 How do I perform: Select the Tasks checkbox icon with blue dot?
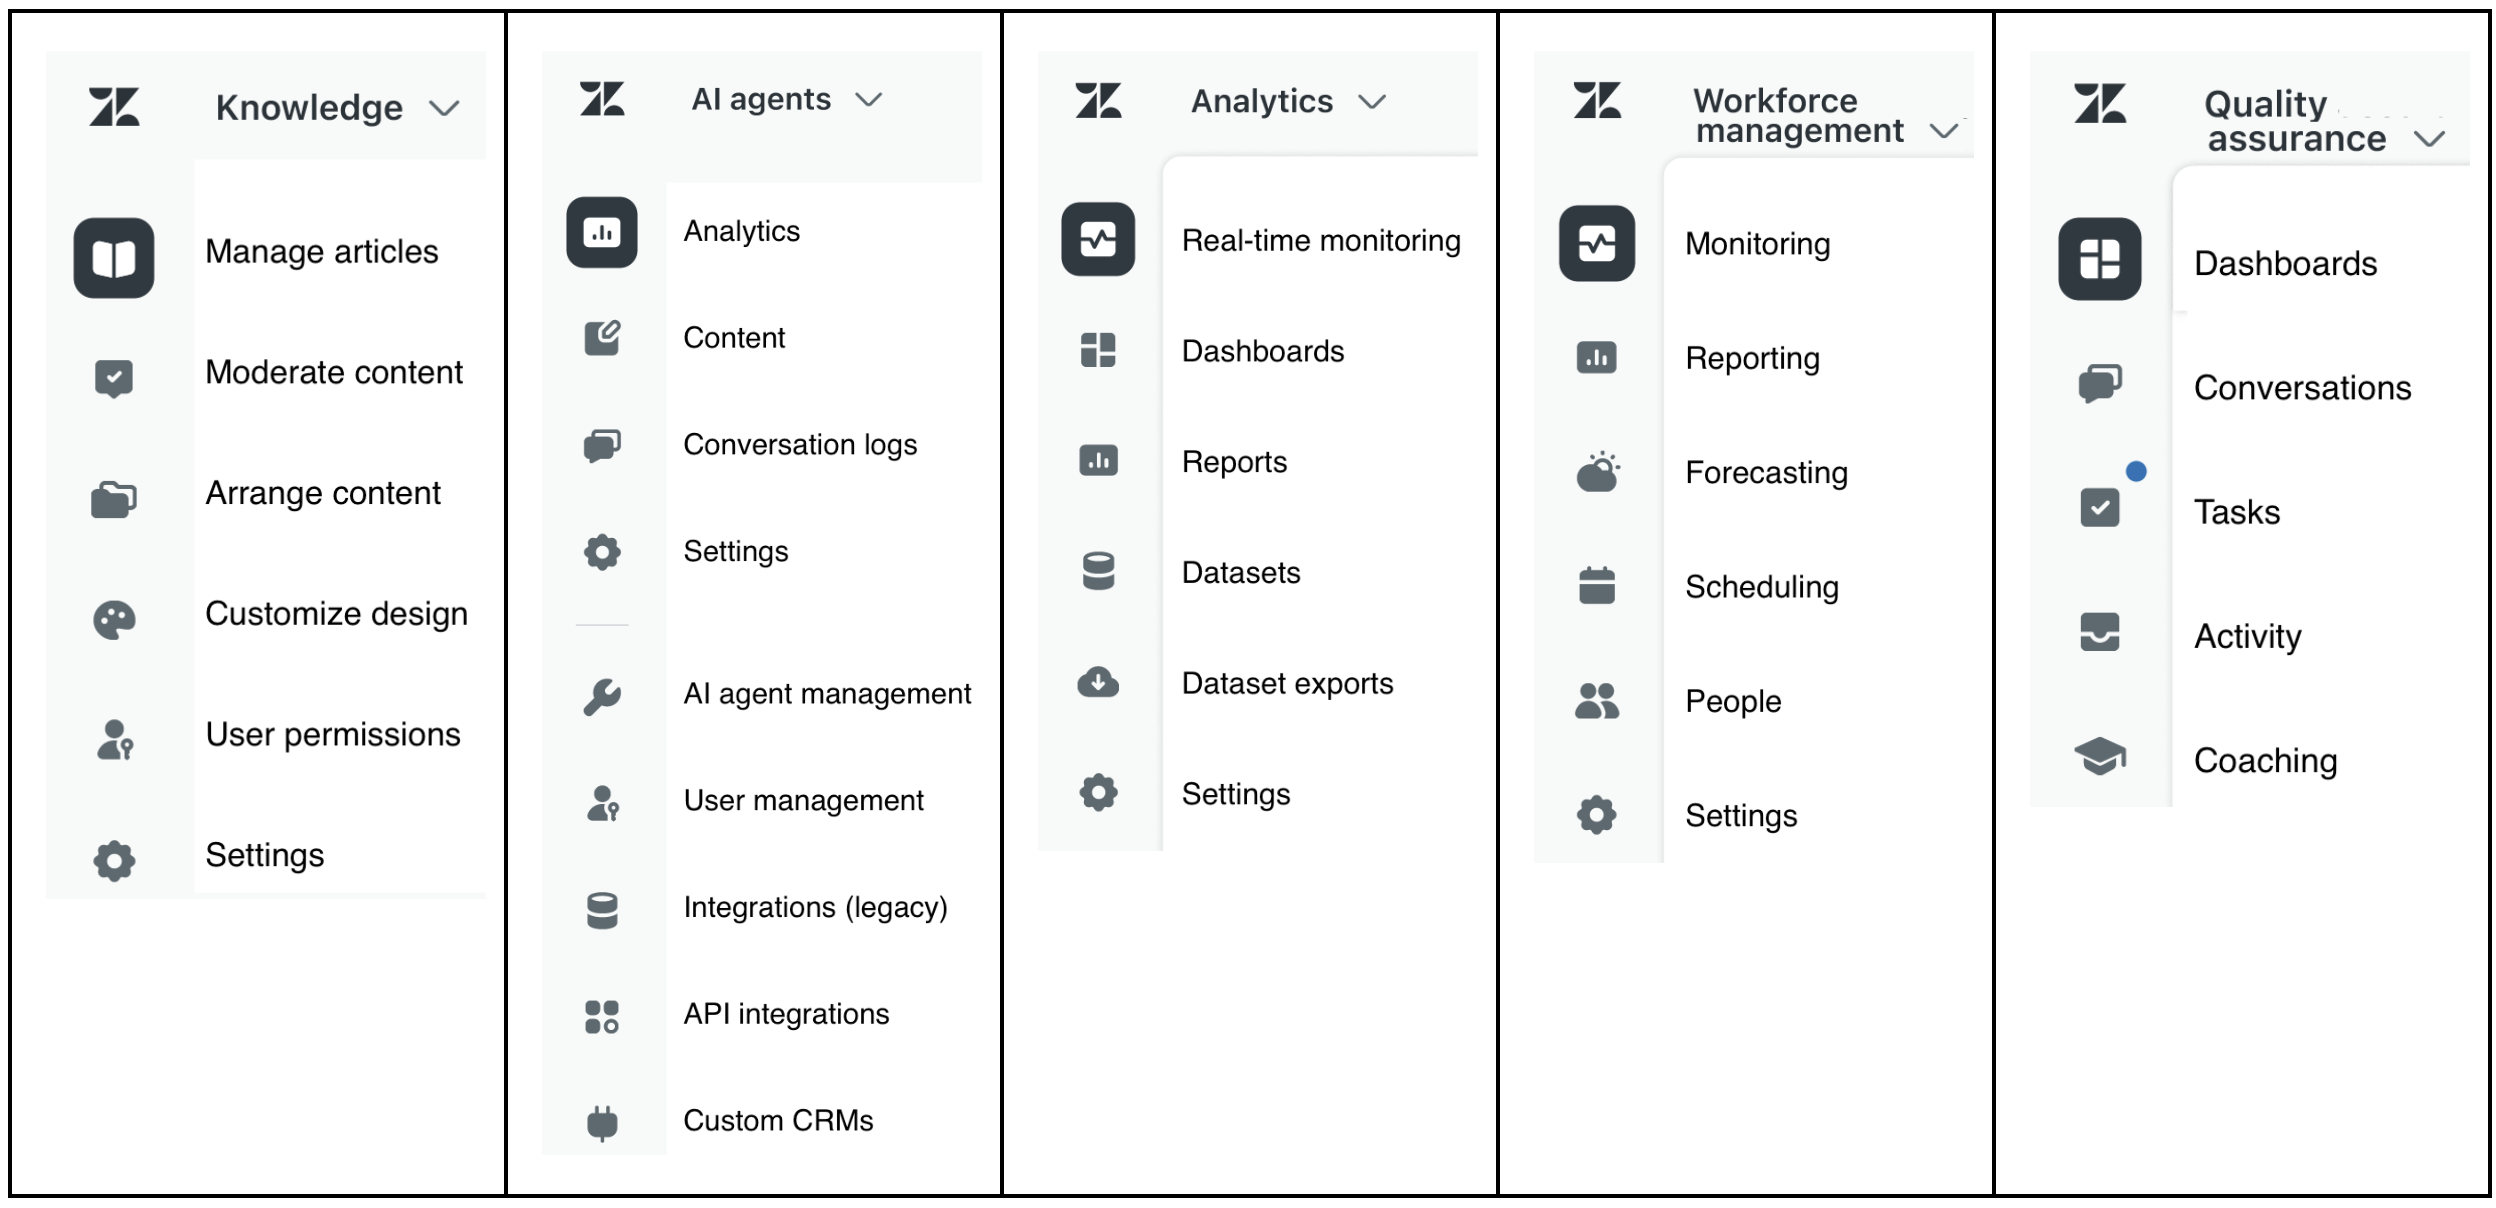[x=2101, y=506]
